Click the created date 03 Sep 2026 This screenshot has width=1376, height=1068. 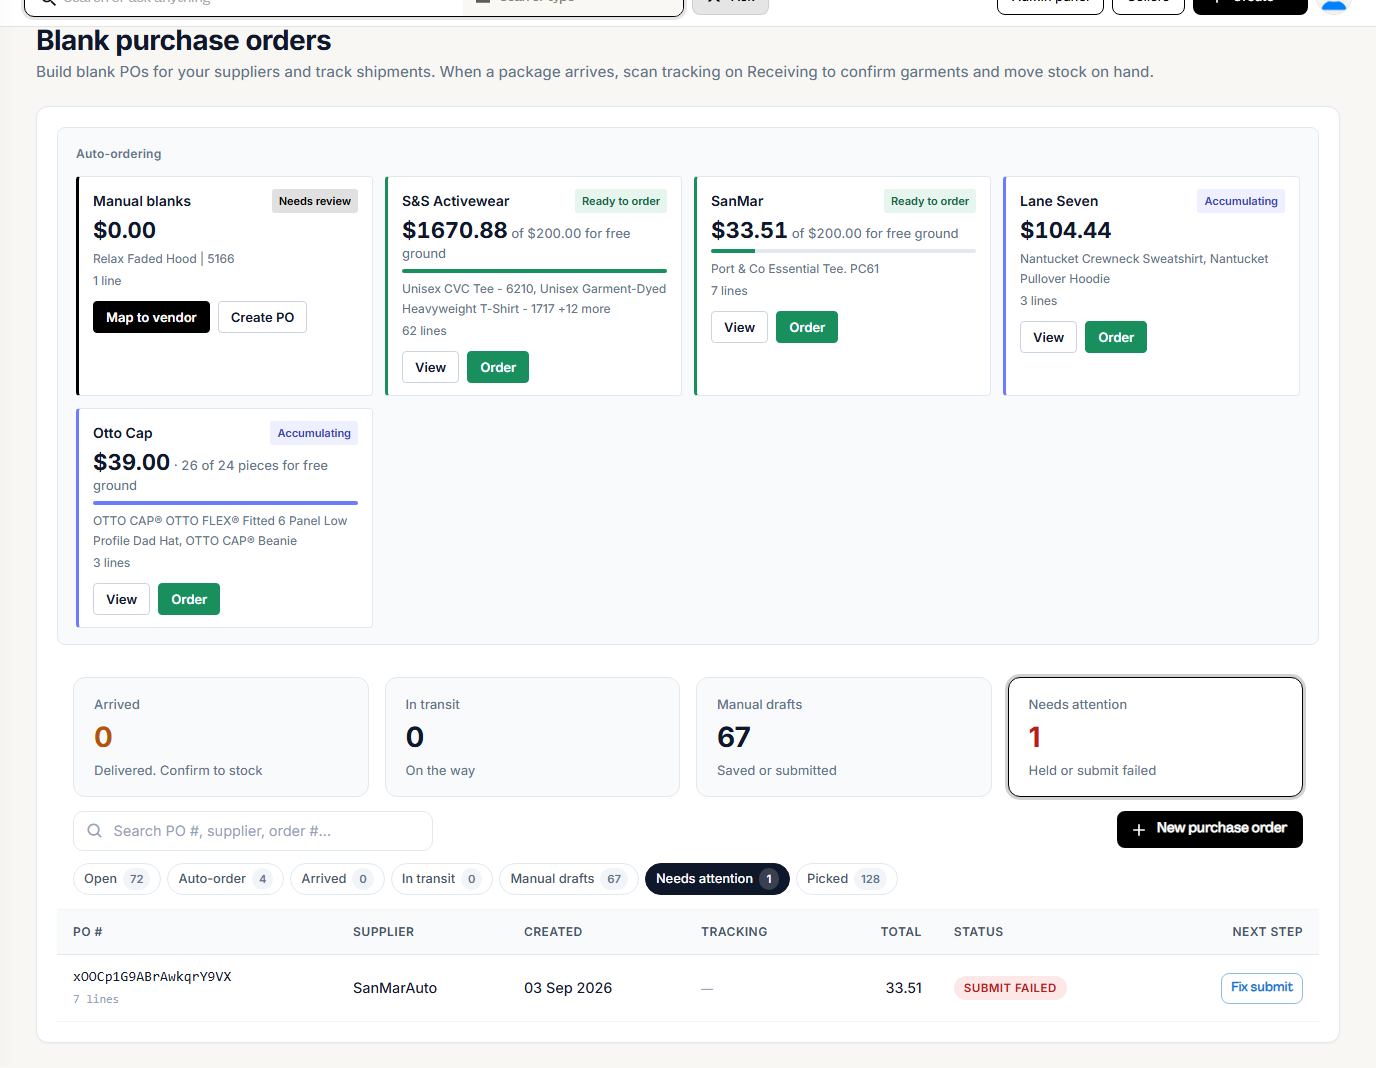coord(568,988)
